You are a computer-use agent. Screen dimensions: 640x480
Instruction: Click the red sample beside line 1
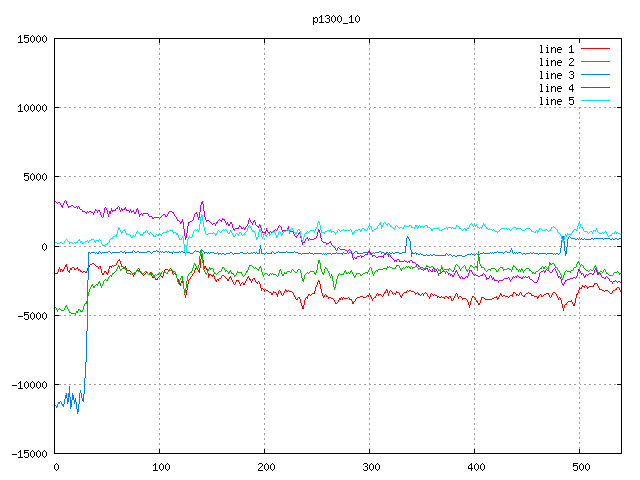(x=595, y=49)
